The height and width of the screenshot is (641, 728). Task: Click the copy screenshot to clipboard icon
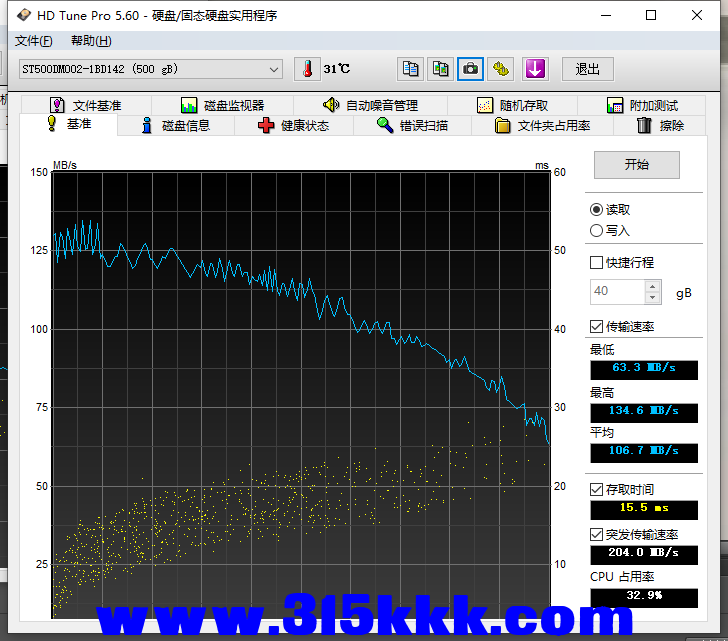[440, 69]
